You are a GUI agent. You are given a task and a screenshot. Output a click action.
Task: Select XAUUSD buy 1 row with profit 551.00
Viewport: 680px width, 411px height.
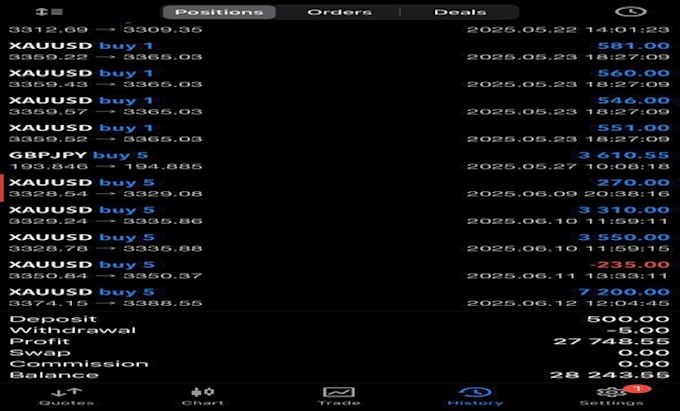click(339, 133)
